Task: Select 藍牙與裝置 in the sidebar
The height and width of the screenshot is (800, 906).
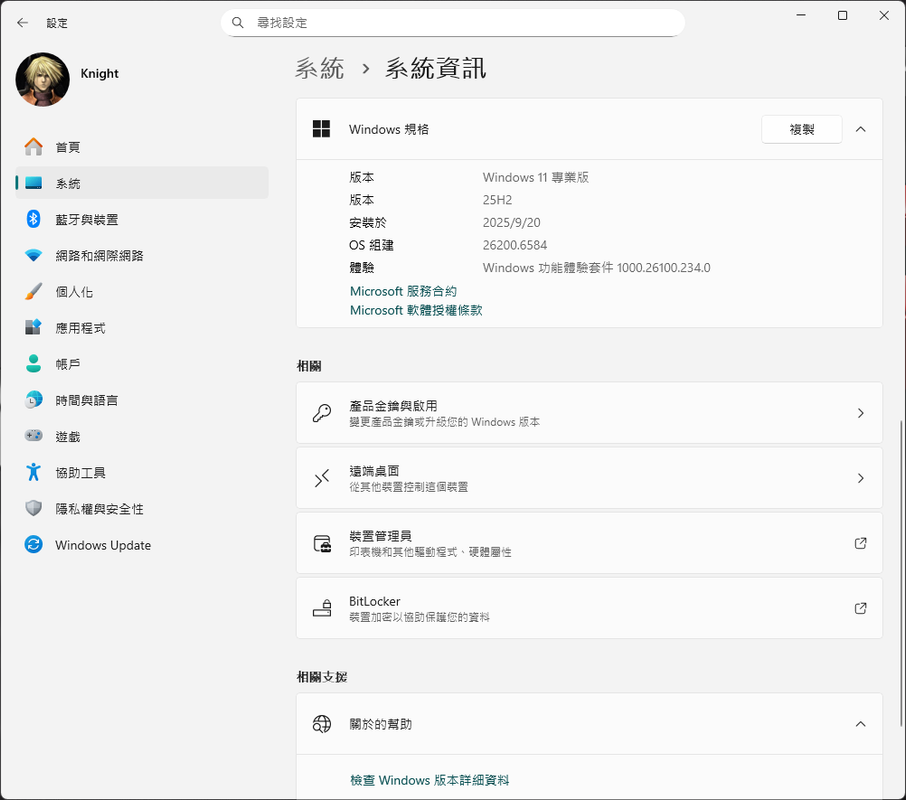Action: (x=142, y=219)
